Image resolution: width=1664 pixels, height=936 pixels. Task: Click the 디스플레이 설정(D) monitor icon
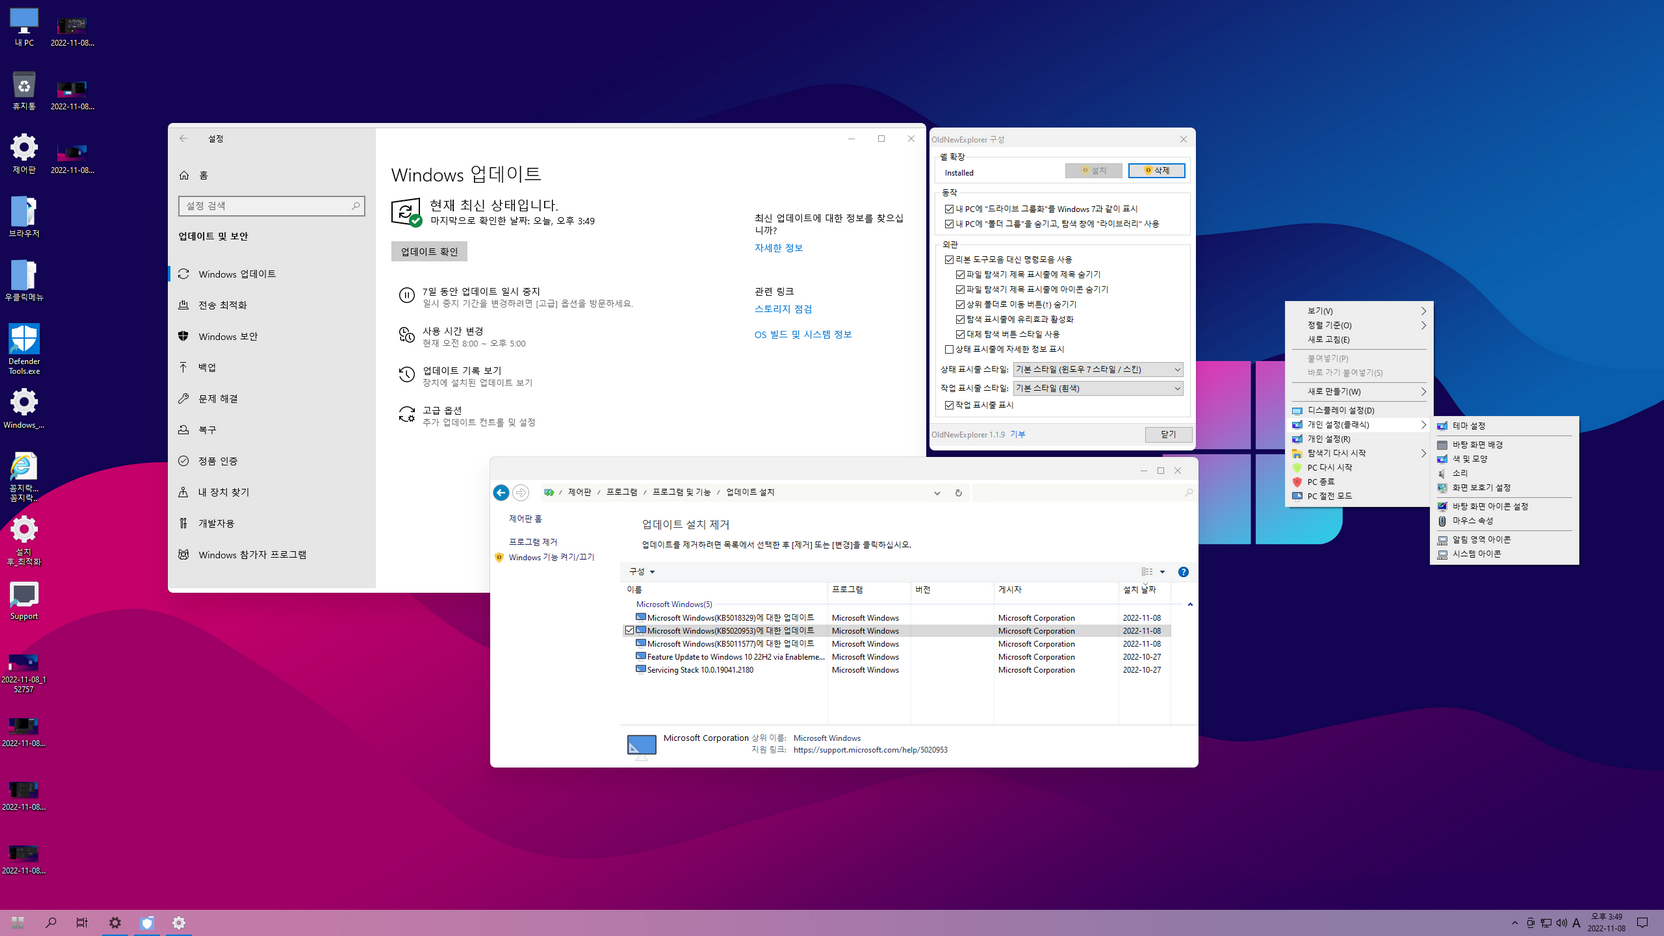coord(1297,410)
